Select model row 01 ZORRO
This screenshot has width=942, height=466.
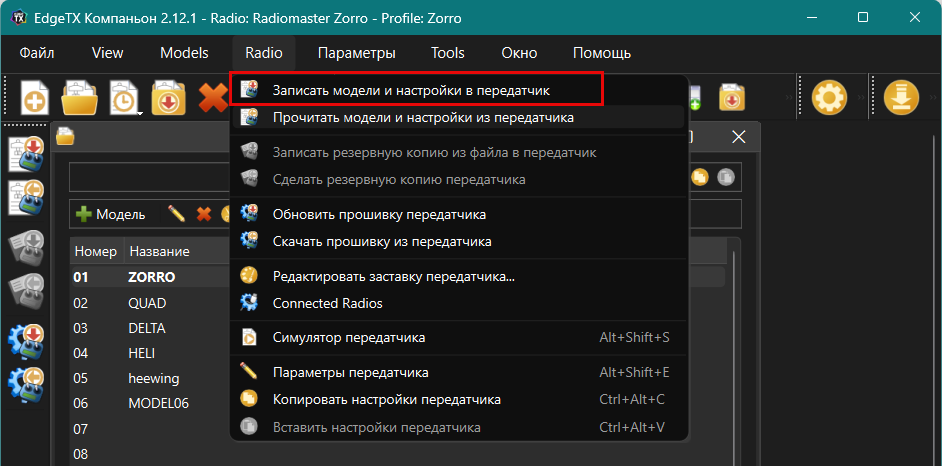[x=151, y=277]
